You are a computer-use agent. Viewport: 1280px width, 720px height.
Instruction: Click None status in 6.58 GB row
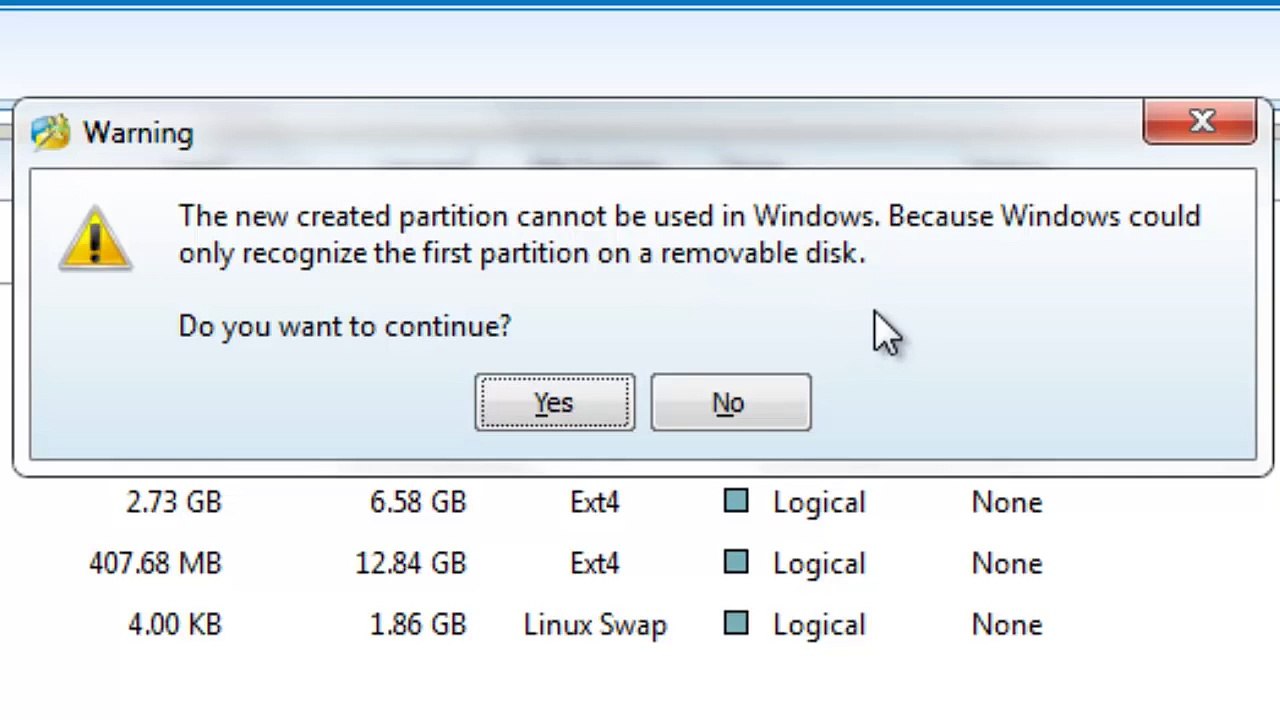1007,502
